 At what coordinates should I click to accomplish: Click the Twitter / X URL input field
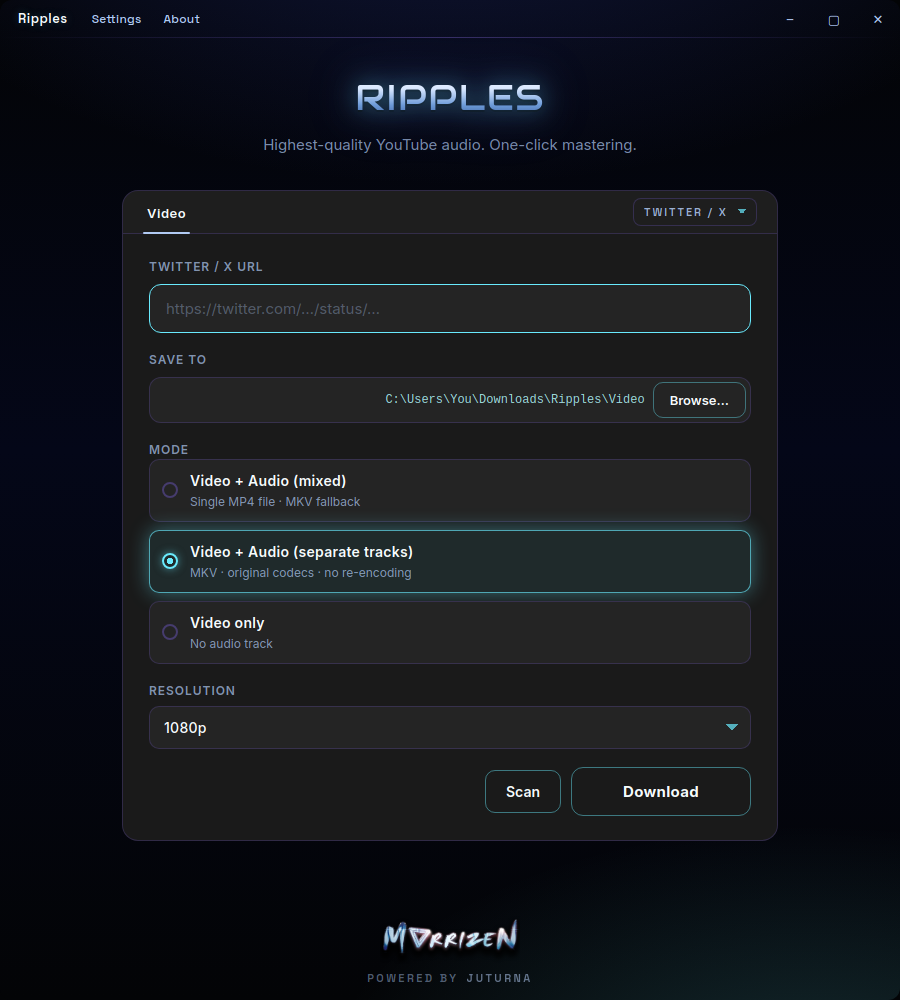pos(450,309)
